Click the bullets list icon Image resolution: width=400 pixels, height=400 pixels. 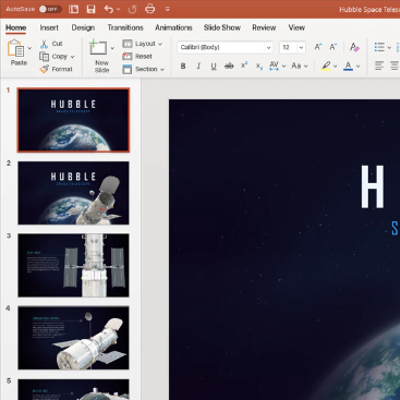coord(379,47)
